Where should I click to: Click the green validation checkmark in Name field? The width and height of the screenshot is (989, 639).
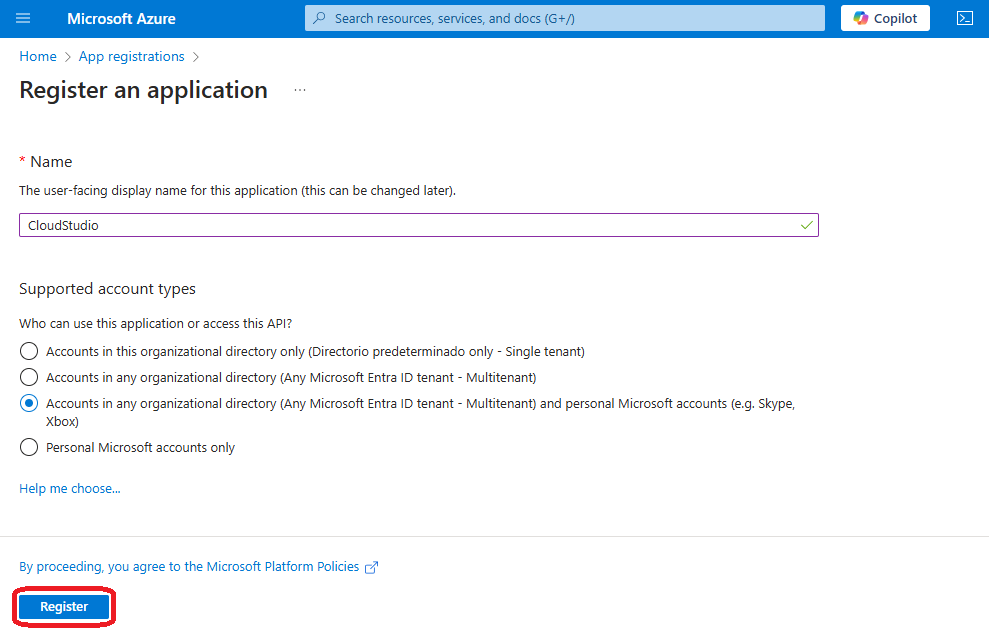coord(806,225)
